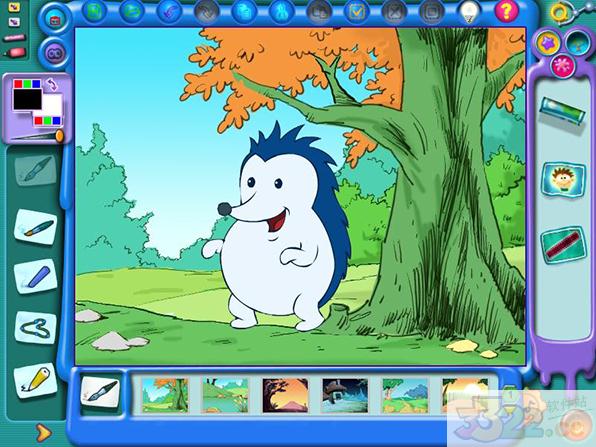Select the blue crayon tool

tap(36, 277)
